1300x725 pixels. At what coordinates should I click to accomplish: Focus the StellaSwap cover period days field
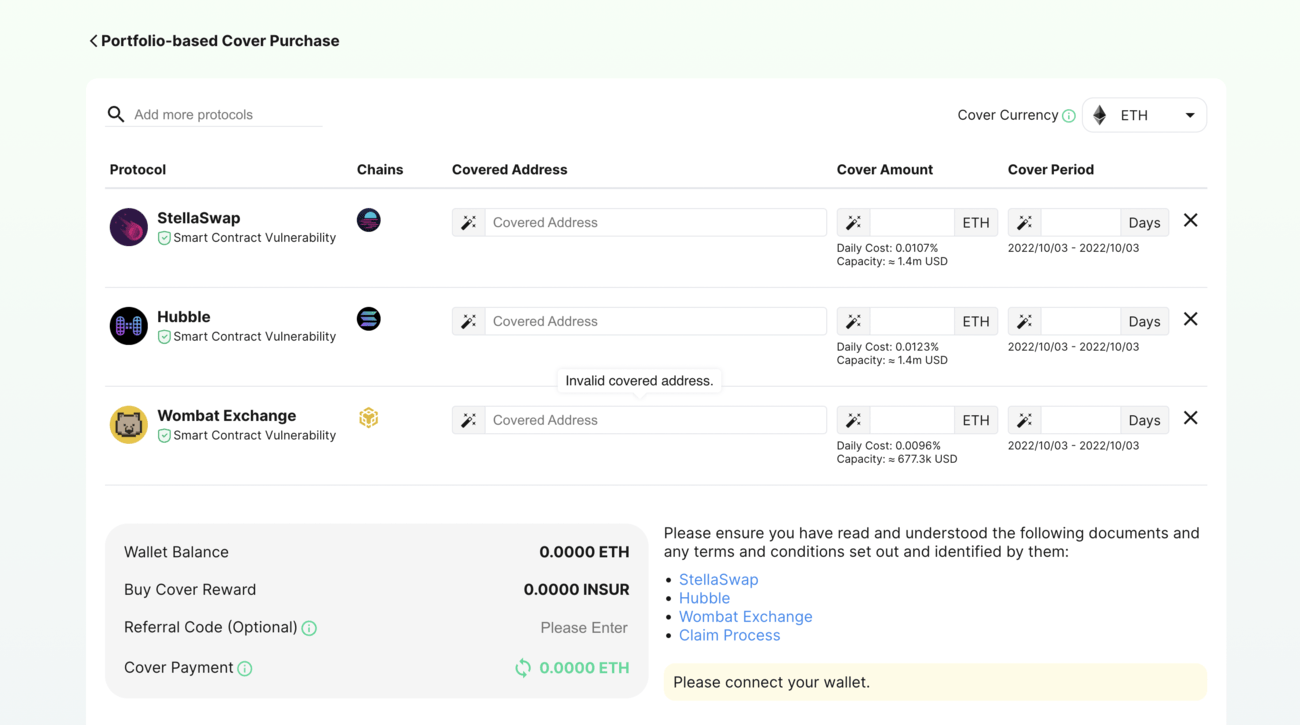[1081, 222]
